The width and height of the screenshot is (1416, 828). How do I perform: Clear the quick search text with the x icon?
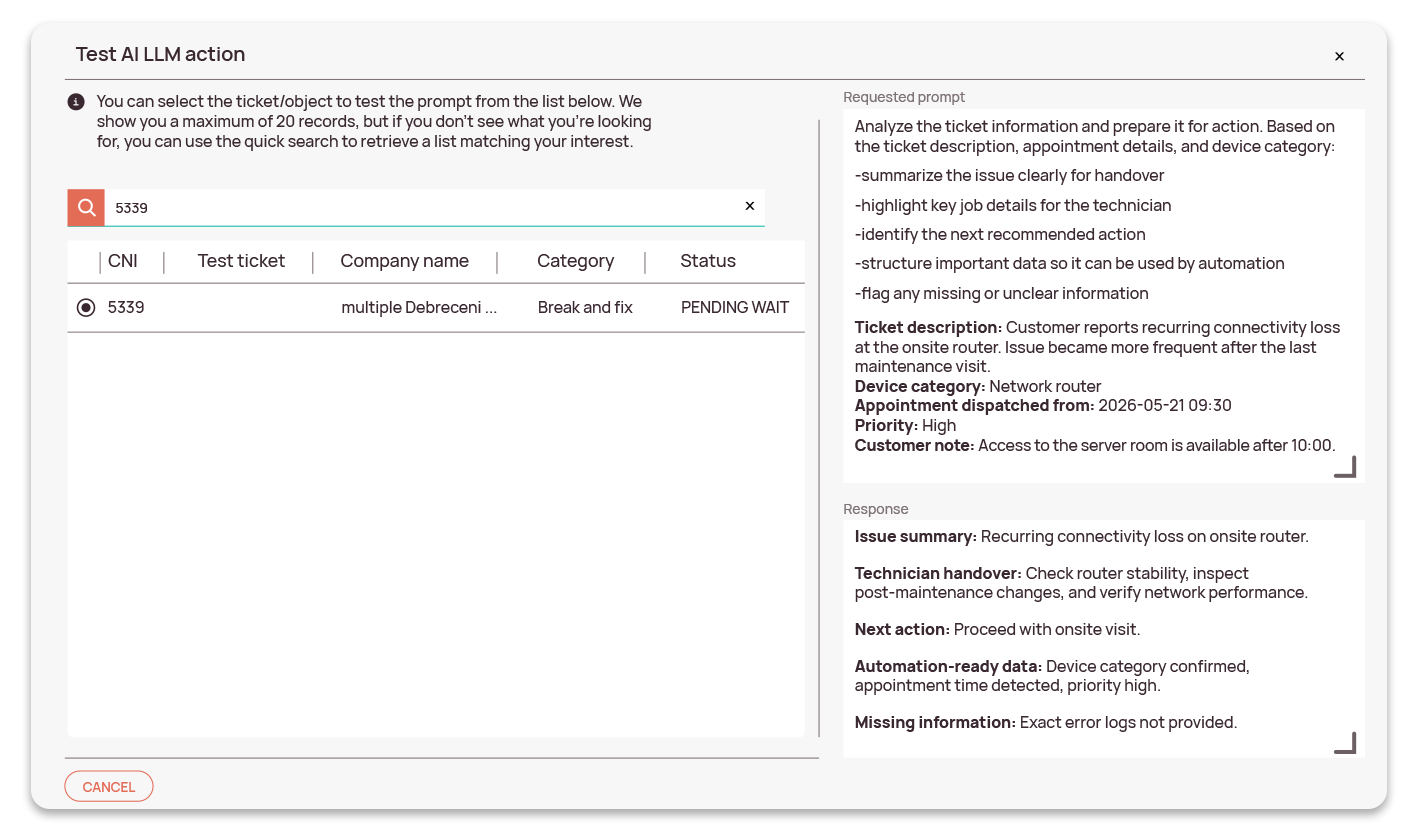click(750, 206)
